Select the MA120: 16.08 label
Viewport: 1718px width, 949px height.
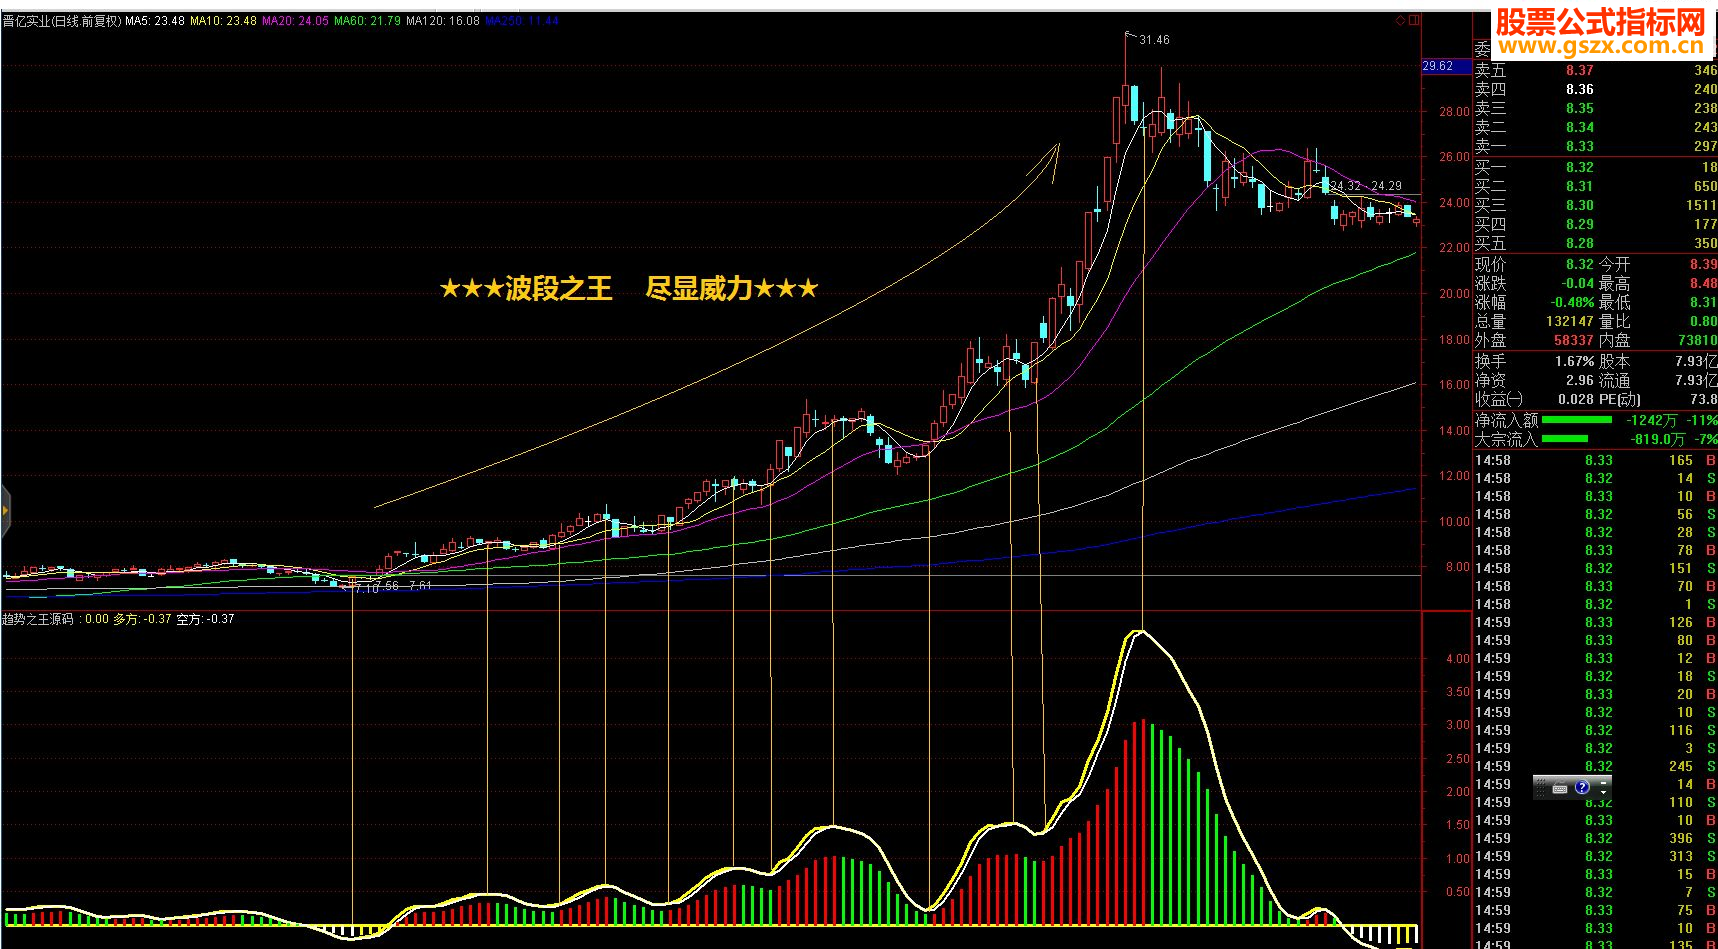tap(443, 21)
